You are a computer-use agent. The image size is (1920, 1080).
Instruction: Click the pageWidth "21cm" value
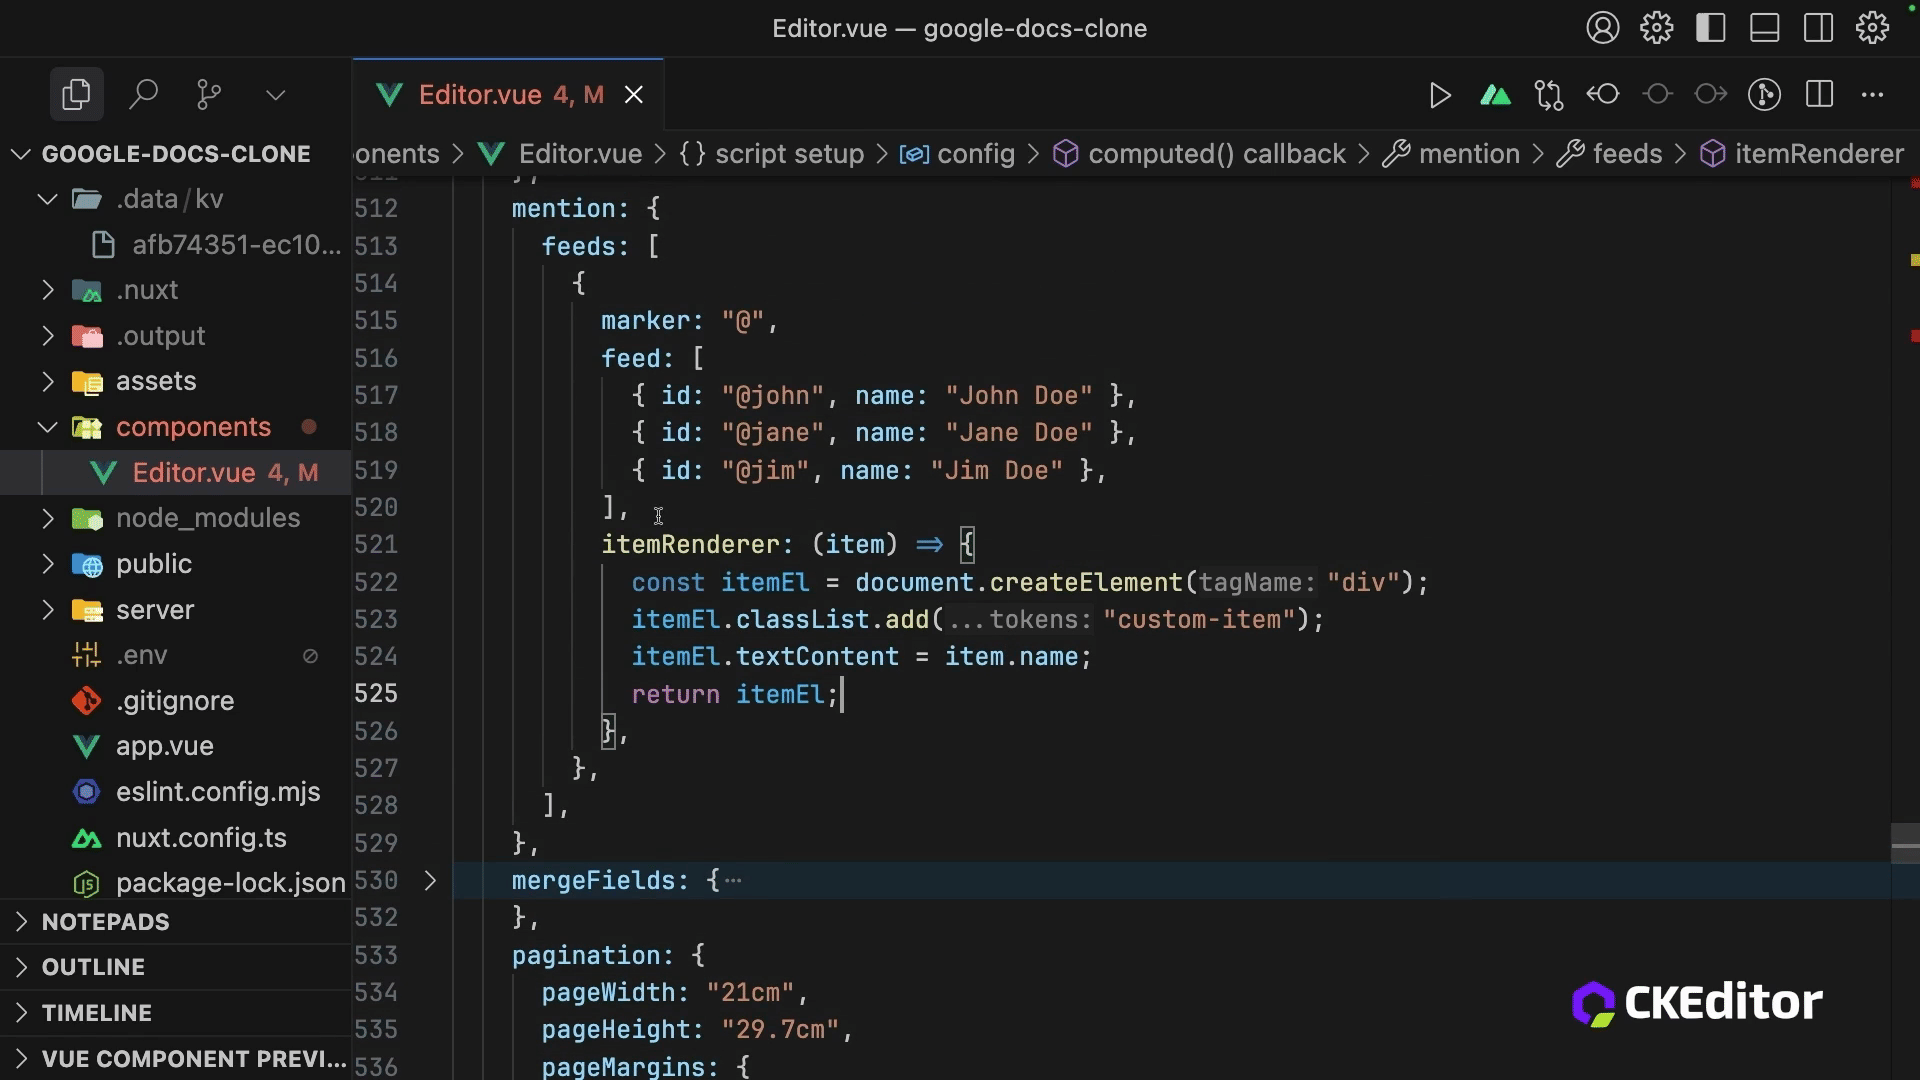[750, 993]
